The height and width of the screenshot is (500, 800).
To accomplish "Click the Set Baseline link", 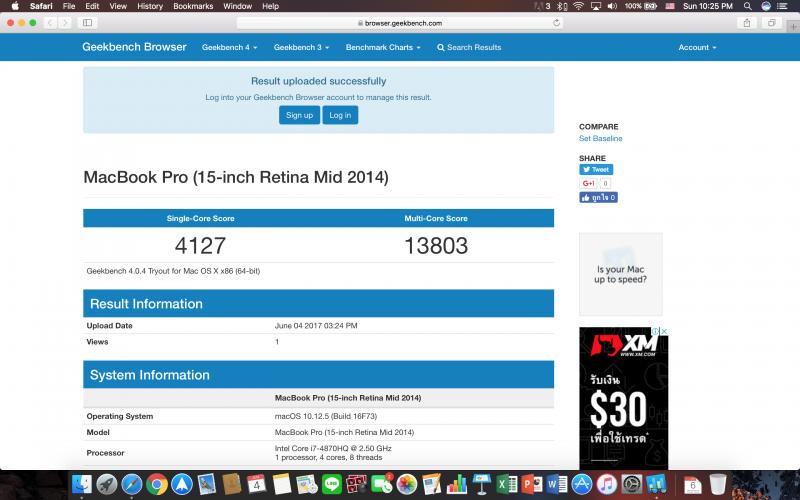I will point(601,138).
